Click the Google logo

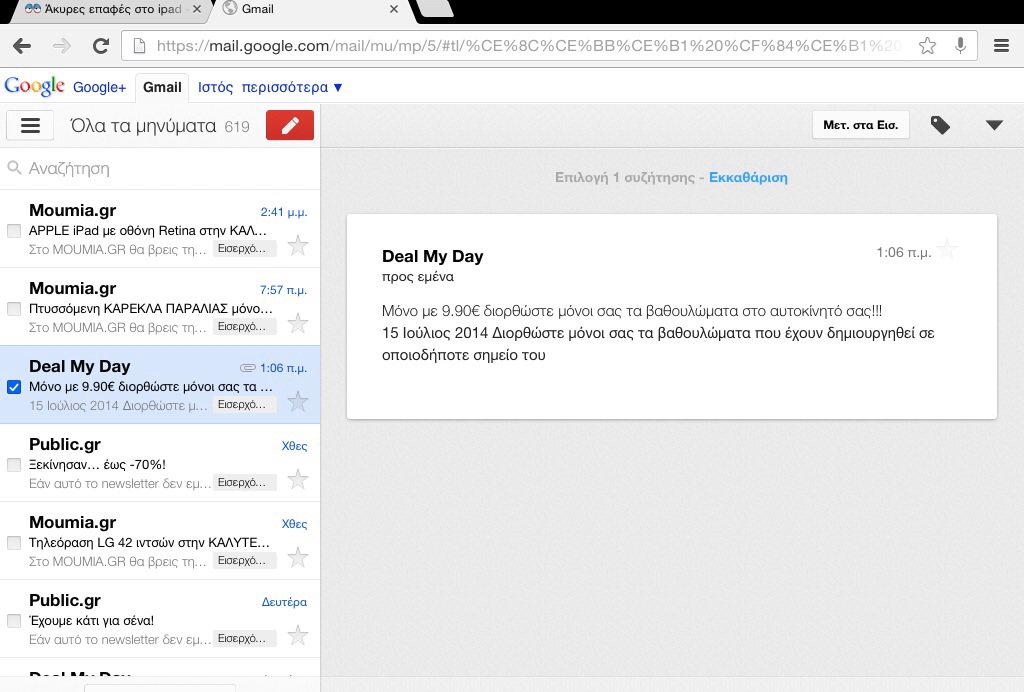(x=34, y=86)
